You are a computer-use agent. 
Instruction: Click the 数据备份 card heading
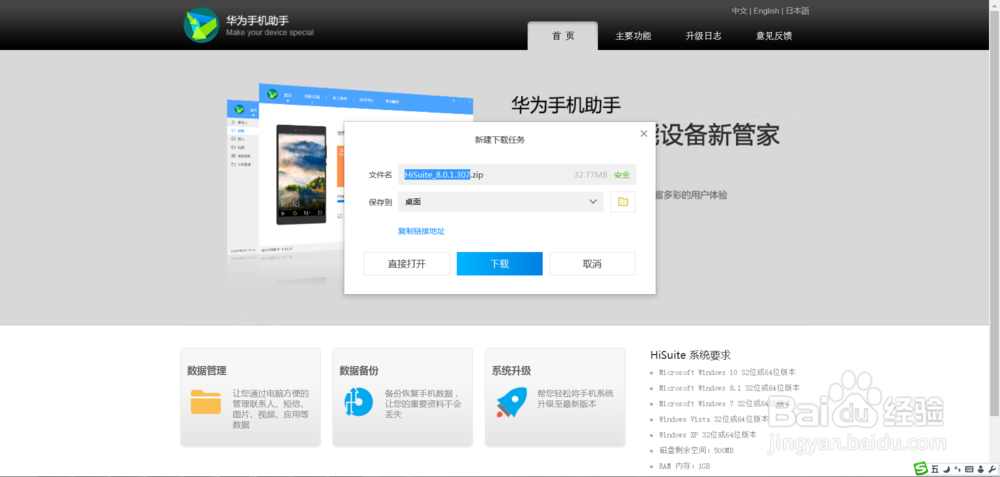[x=359, y=371]
